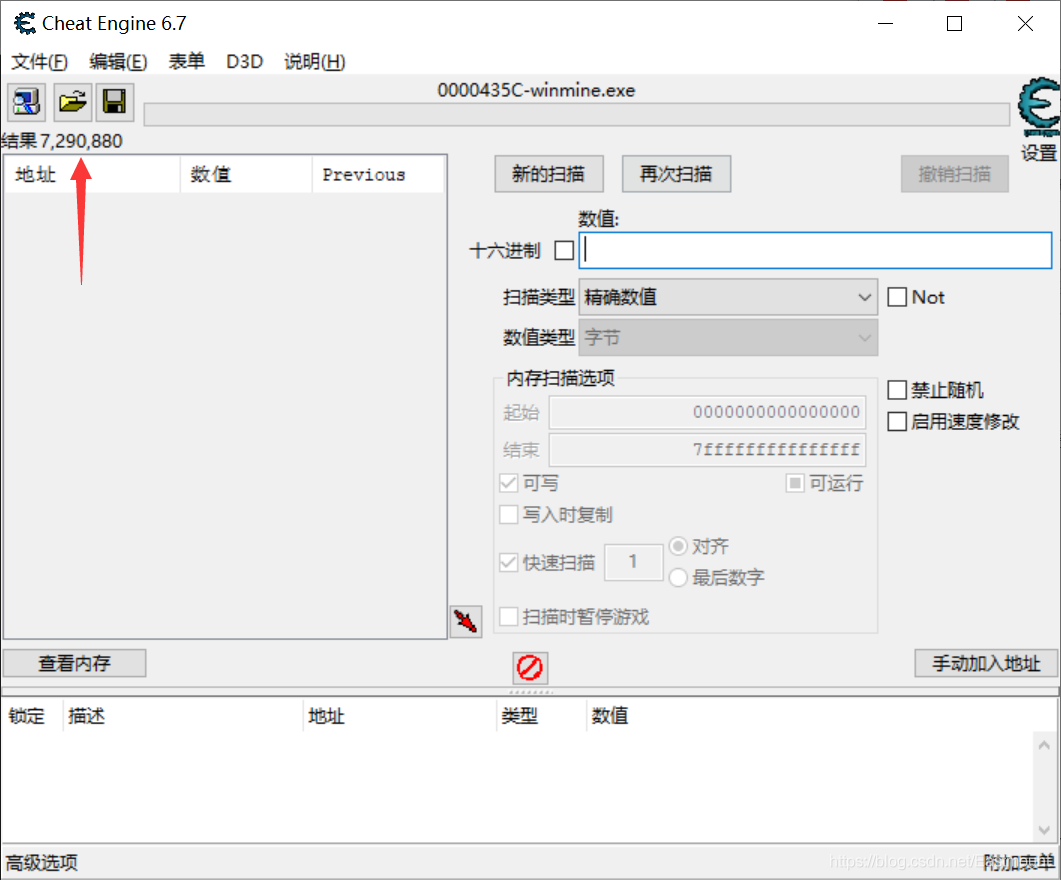Screen dimensions: 1061x880
Task: Click the red arrow add-to-address-list icon
Action: [466, 621]
